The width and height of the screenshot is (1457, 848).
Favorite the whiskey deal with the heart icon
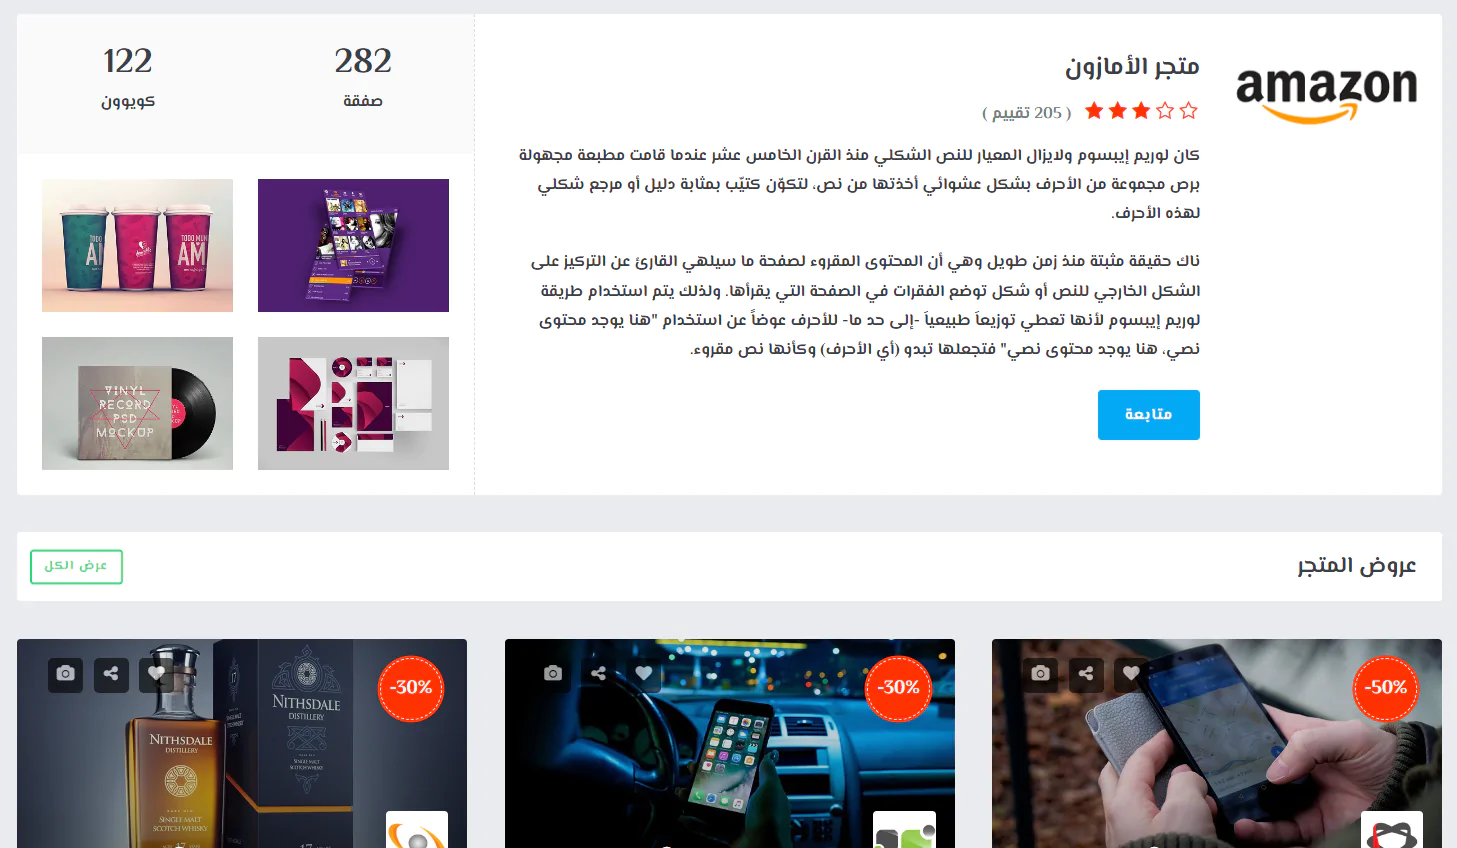click(156, 674)
